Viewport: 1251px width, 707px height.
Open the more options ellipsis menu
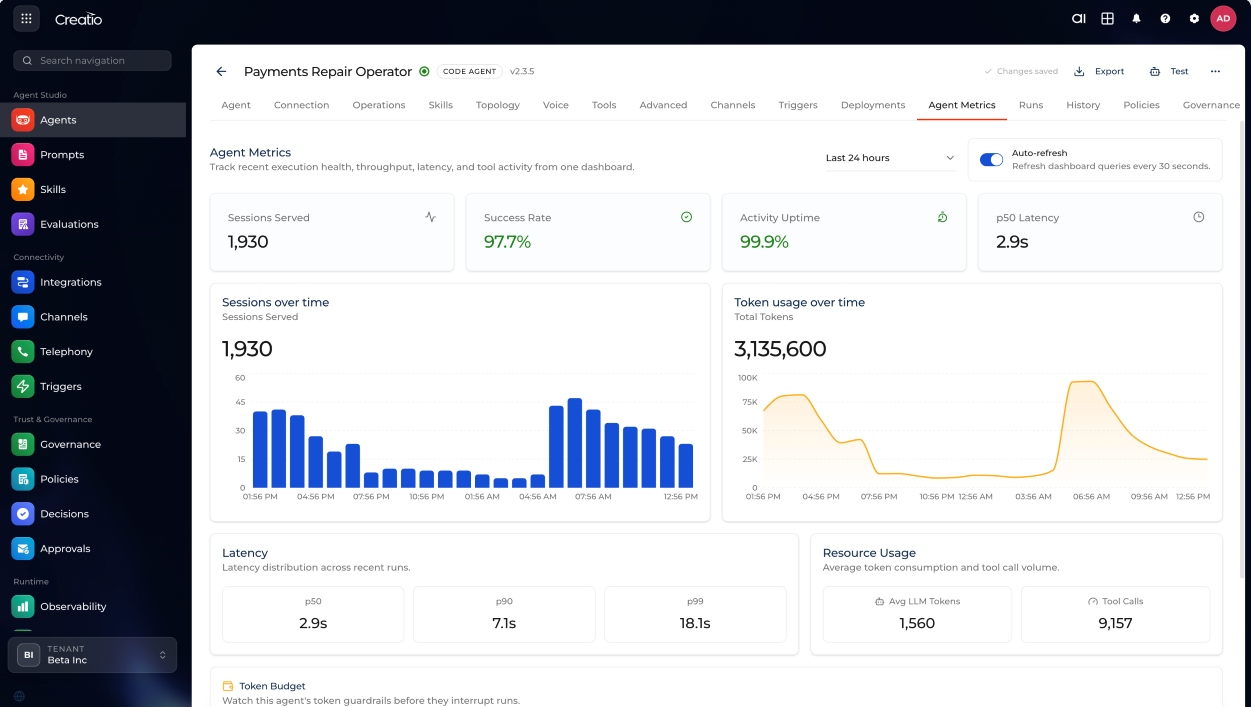tap(1215, 72)
